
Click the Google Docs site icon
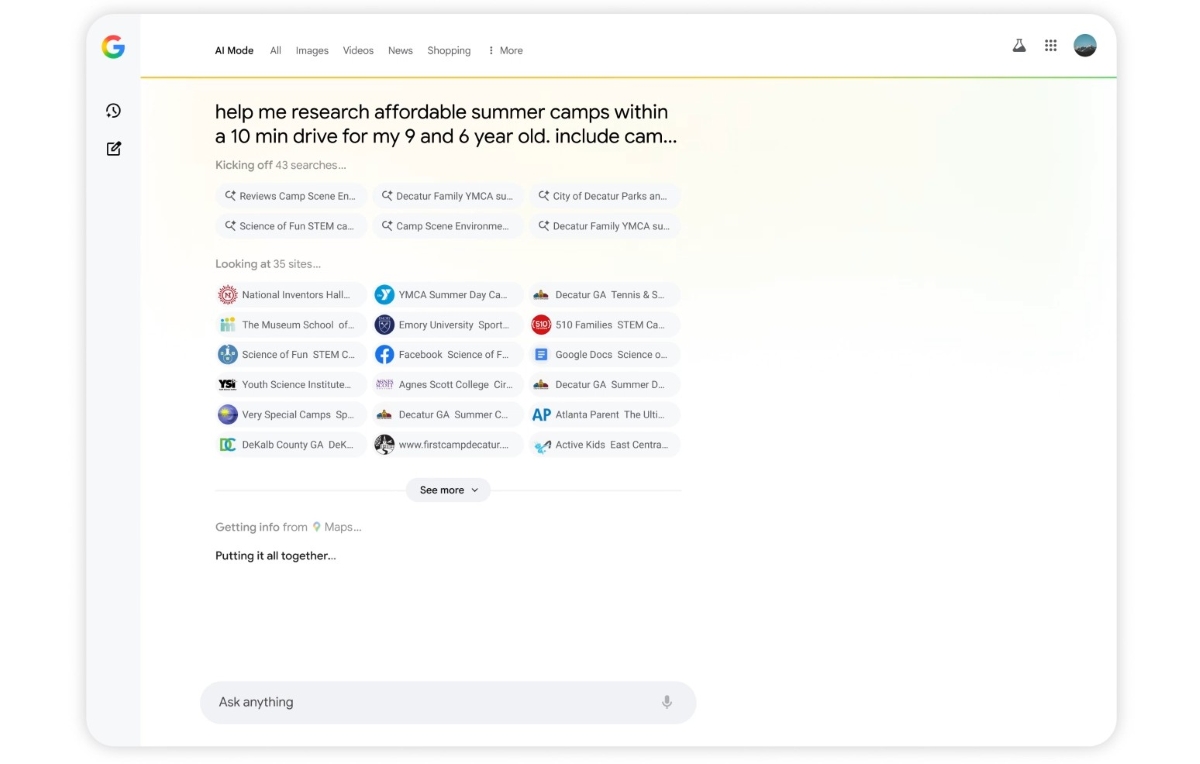541,355
